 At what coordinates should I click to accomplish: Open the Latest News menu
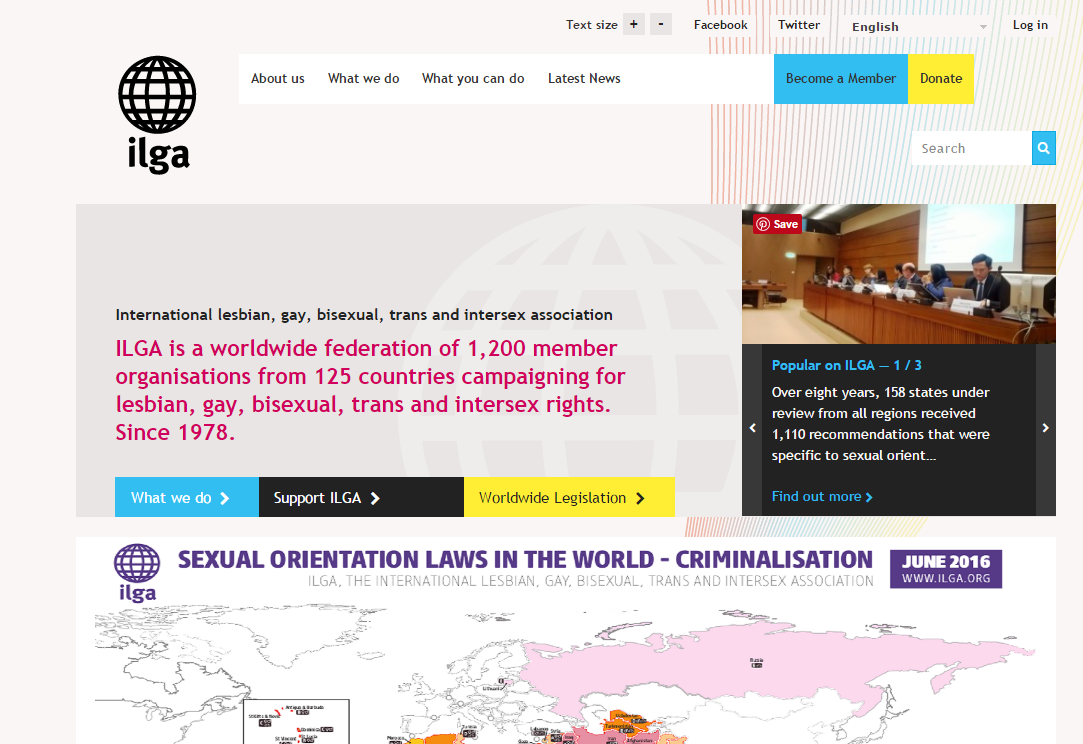(x=584, y=79)
